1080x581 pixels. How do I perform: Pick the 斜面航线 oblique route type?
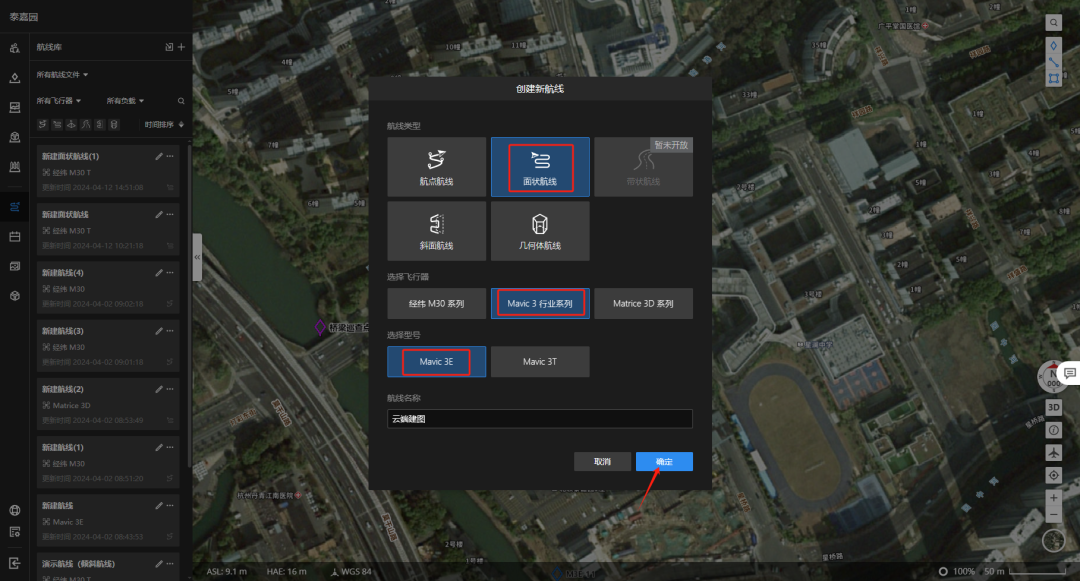point(437,231)
